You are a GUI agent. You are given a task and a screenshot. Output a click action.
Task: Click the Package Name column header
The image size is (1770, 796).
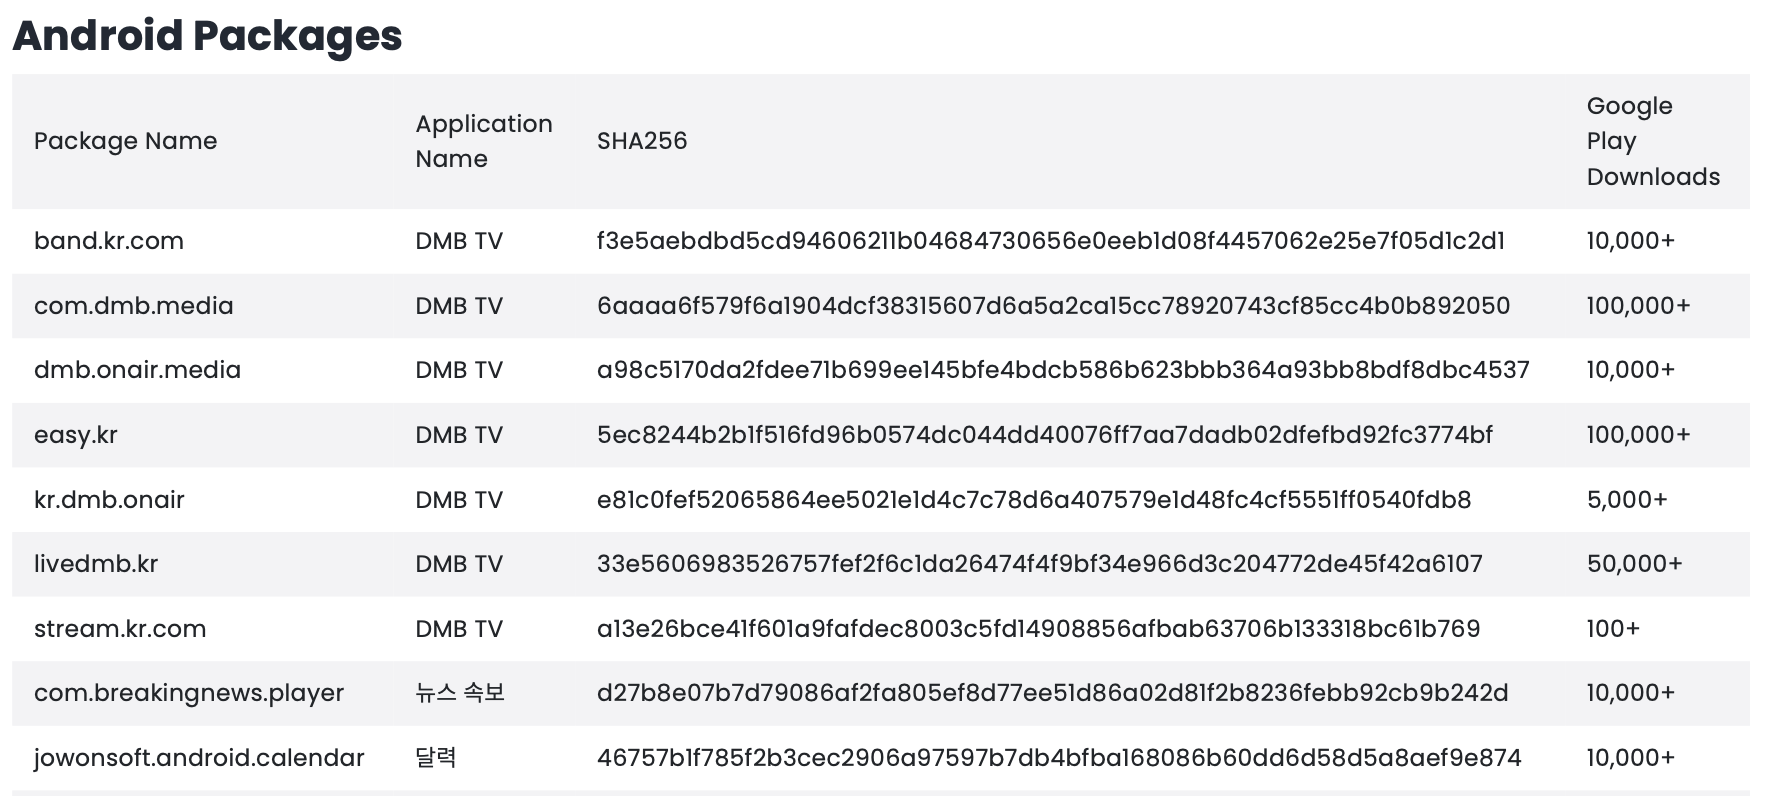point(125,141)
